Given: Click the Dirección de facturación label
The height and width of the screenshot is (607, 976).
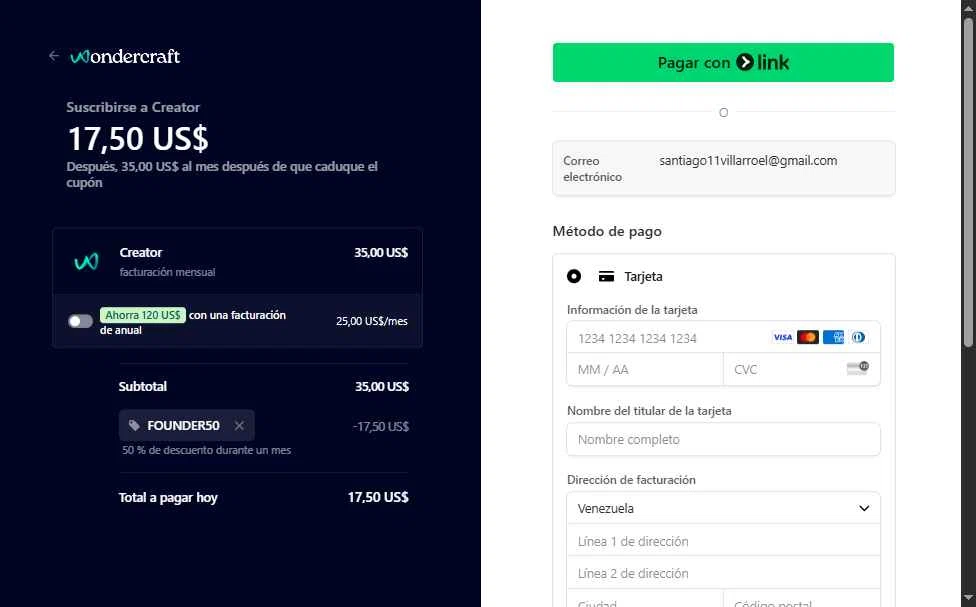Looking at the screenshot, I should click(631, 480).
